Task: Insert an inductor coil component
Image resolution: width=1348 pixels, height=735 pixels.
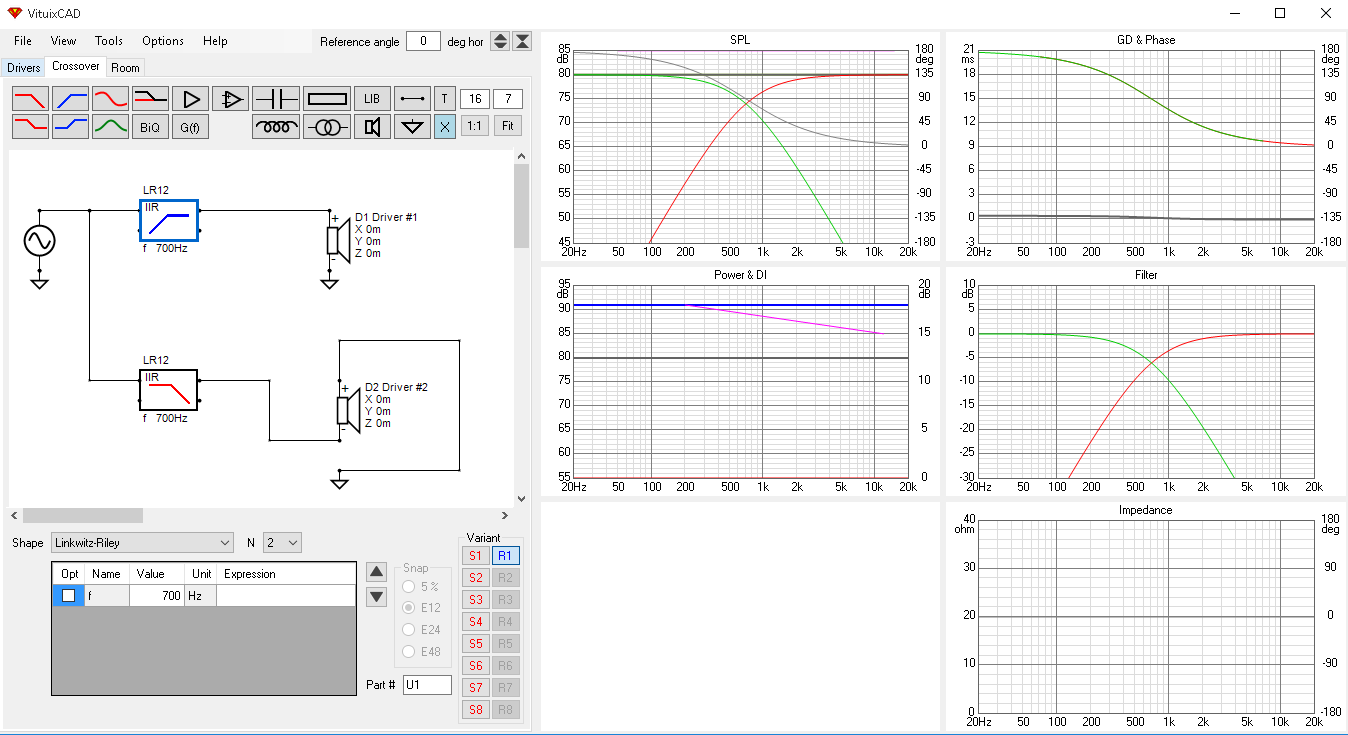Action: point(276,127)
